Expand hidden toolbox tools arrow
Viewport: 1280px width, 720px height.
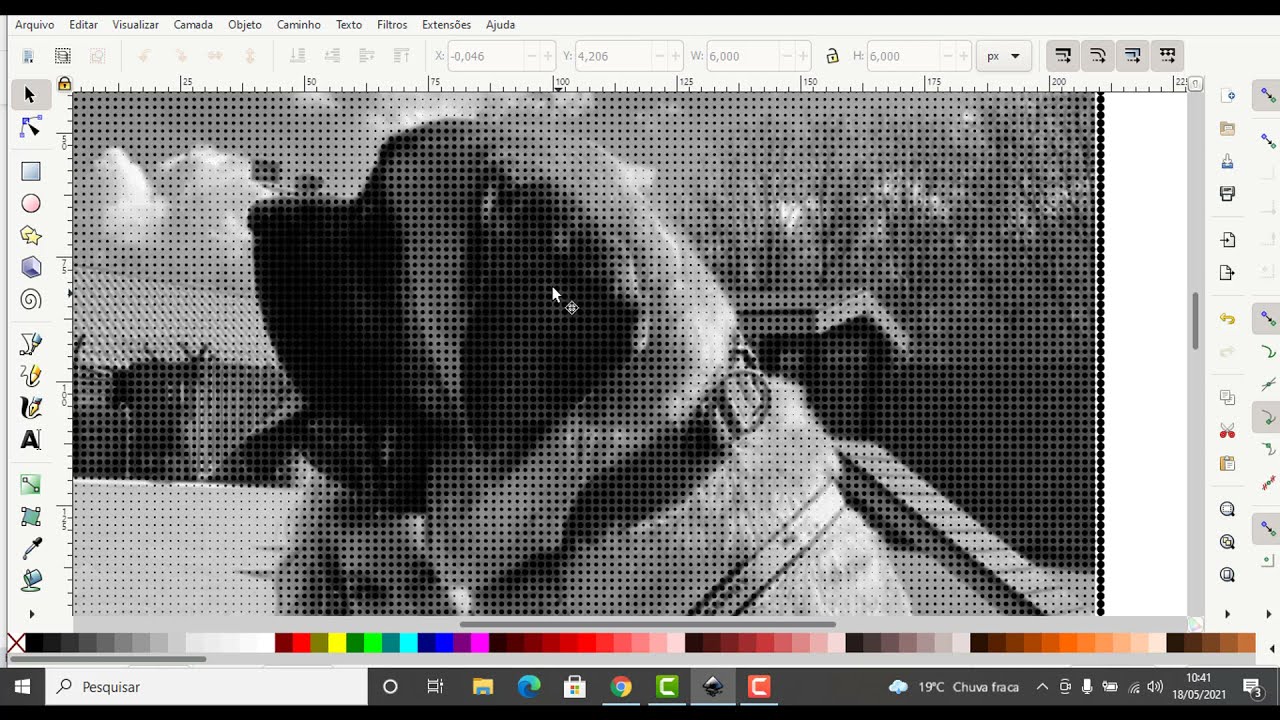click(31, 614)
